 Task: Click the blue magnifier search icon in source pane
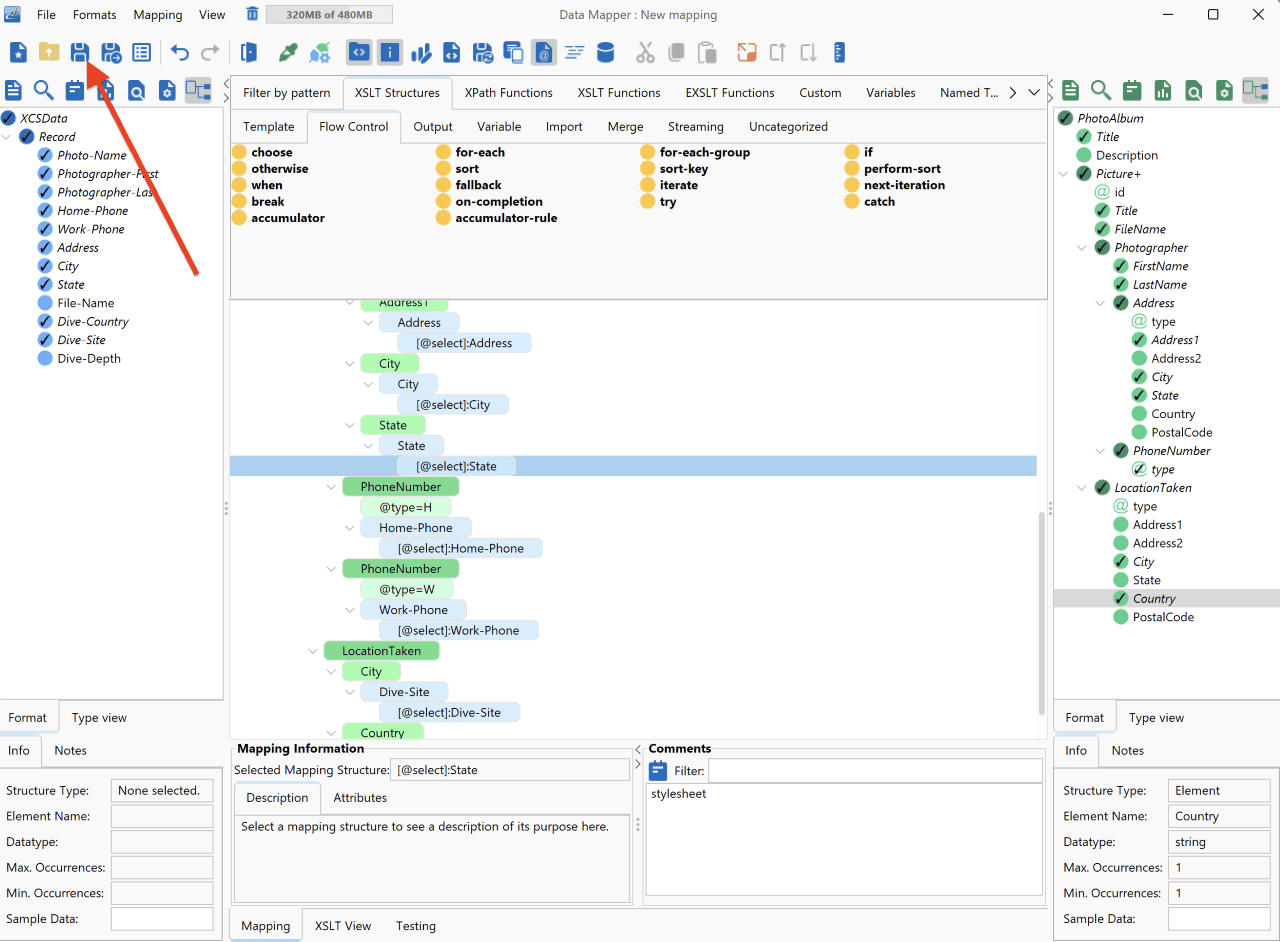click(44, 91)
